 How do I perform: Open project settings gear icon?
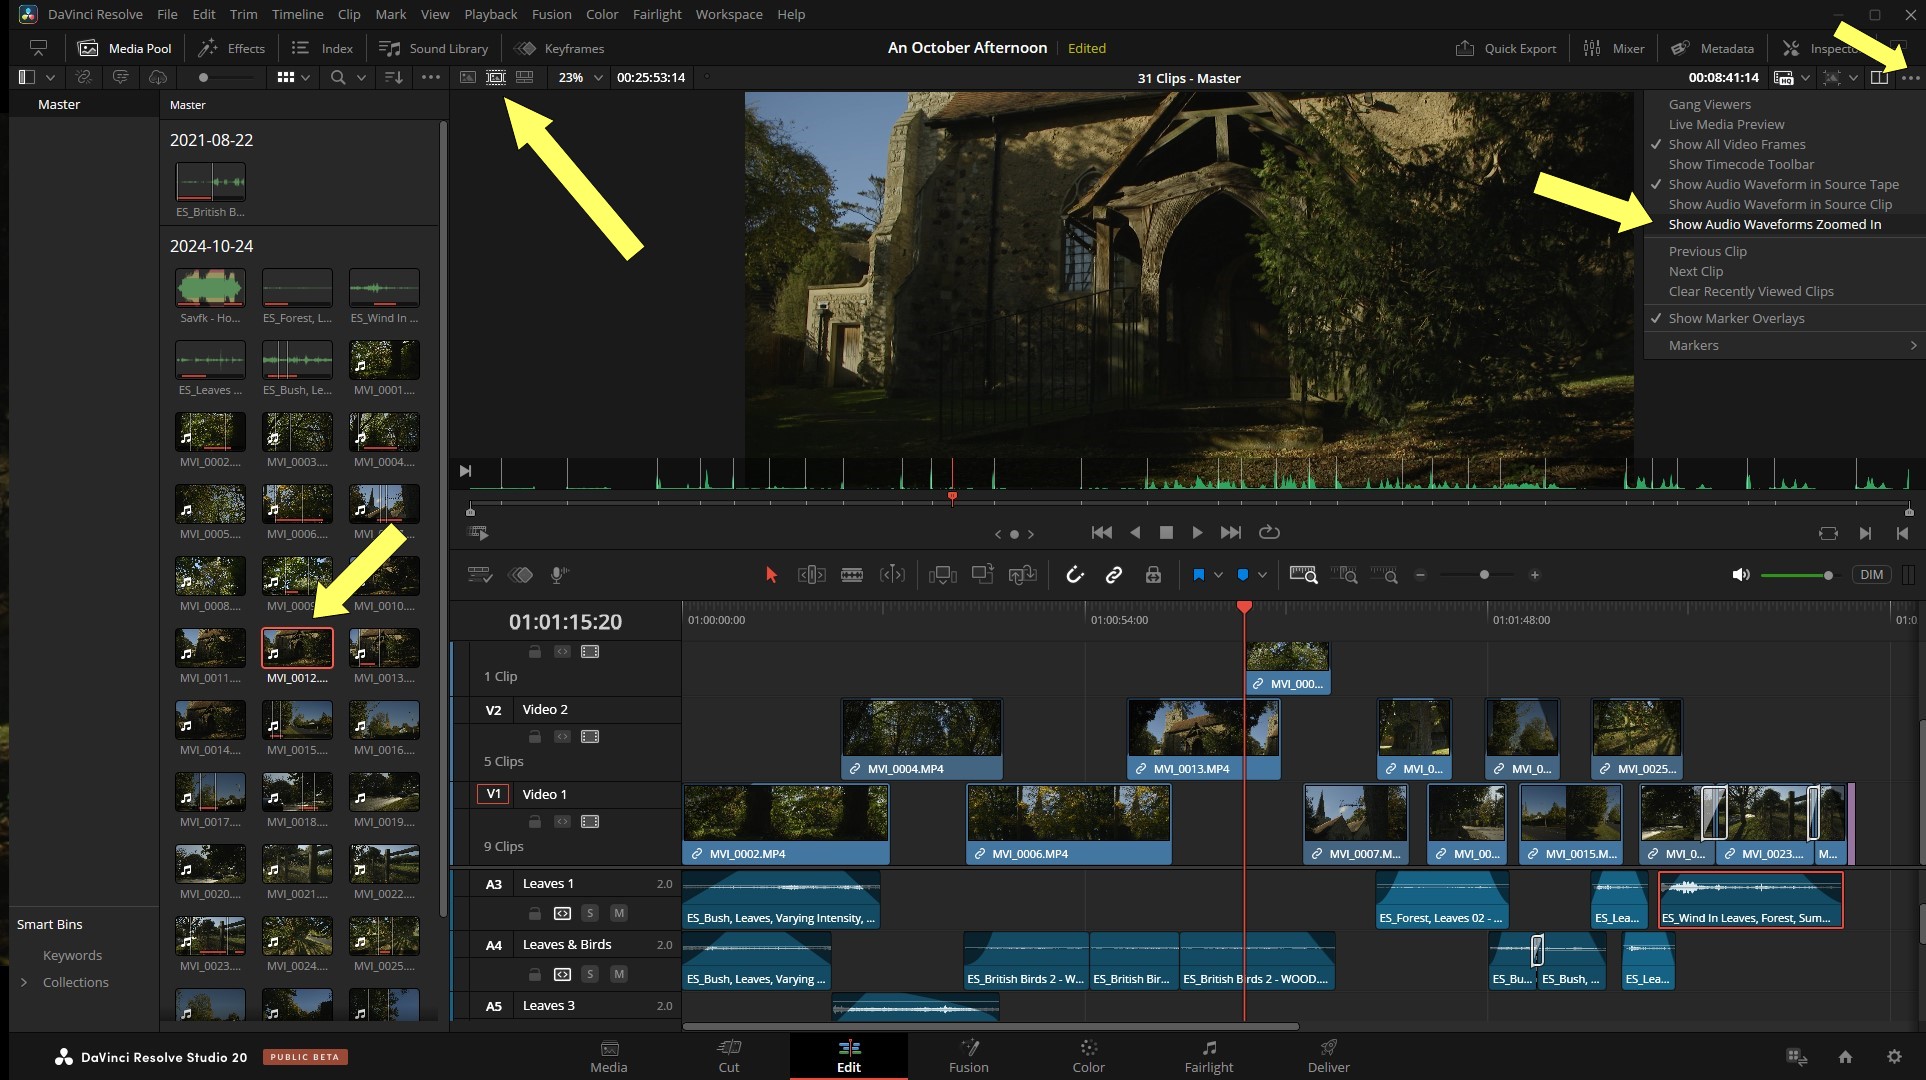click(x=1894, y=1057)
